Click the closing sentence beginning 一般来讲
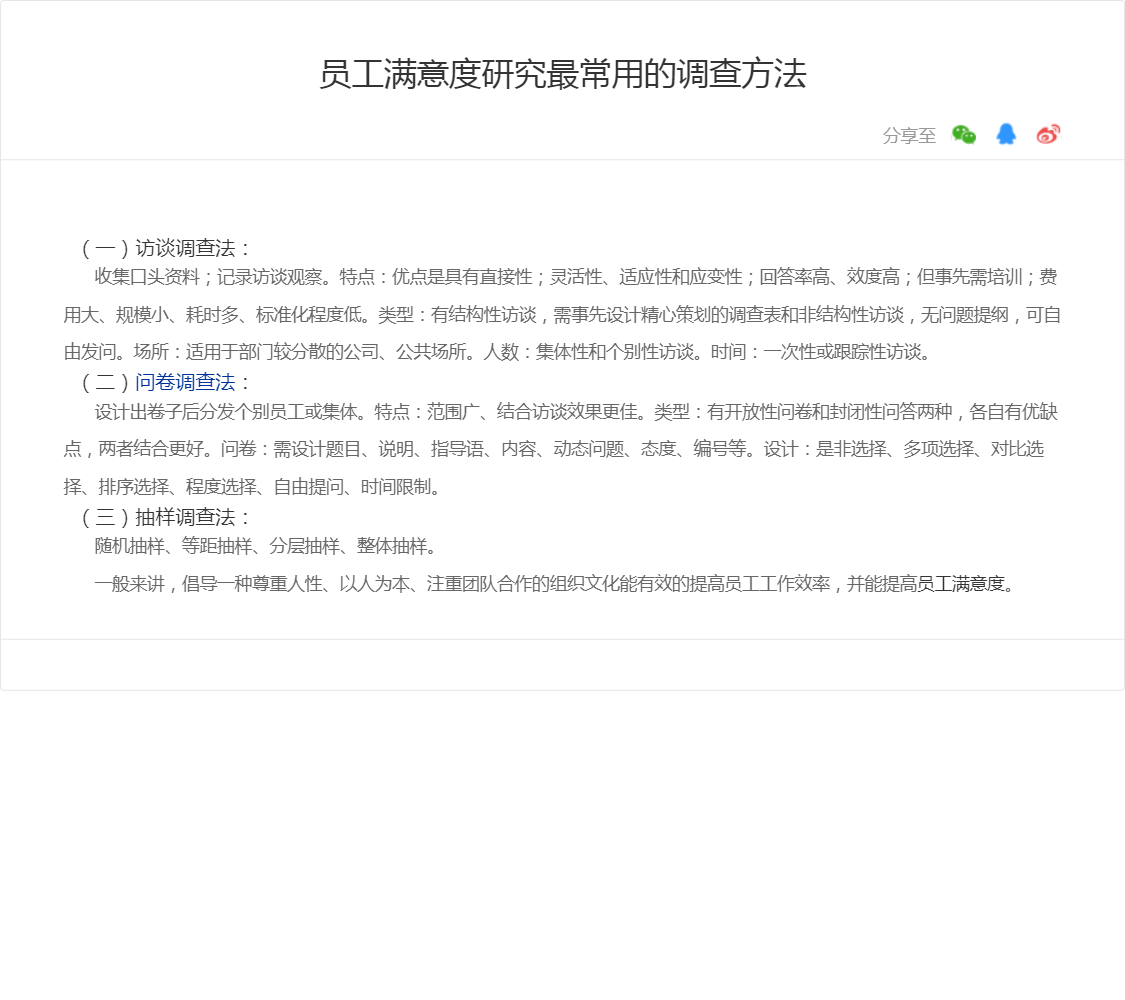The image size is (1125, 1000). [556, 584]
